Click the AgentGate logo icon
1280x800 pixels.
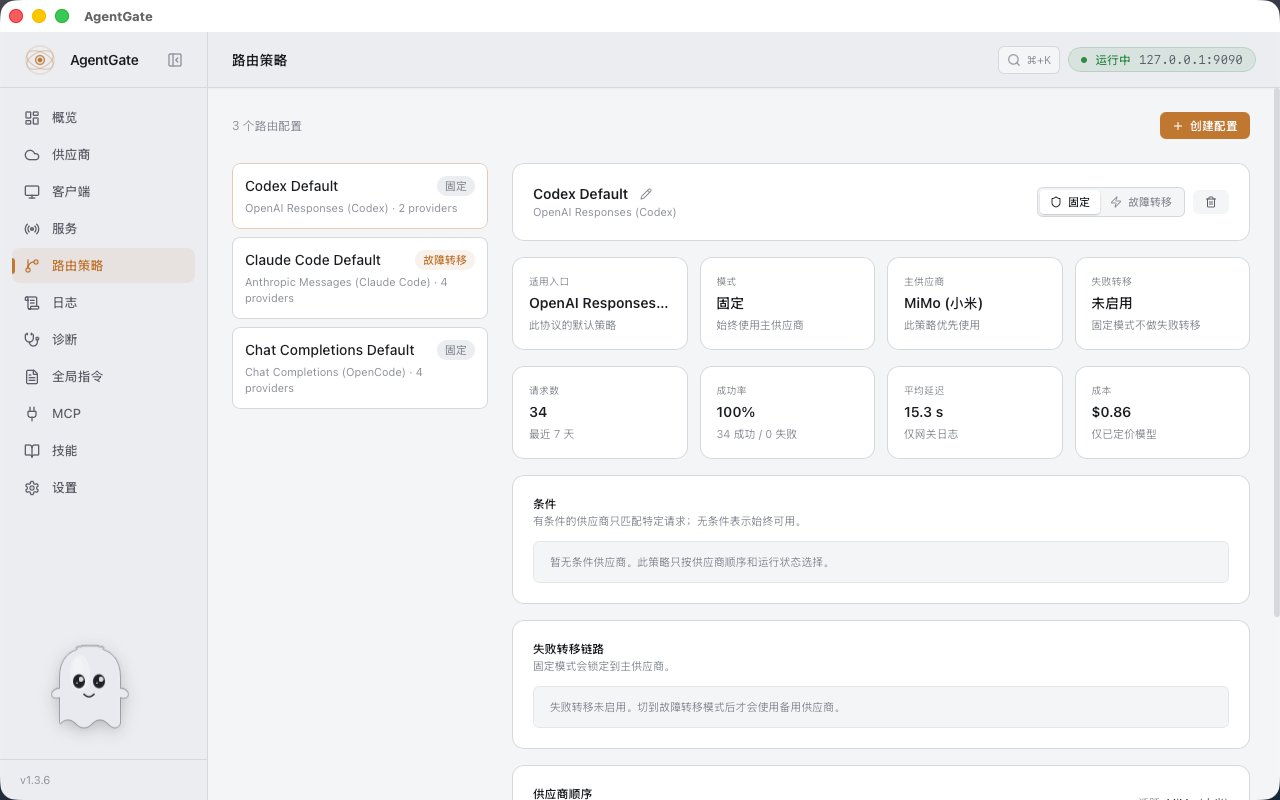pyautogui.click(x=40, y=60)
